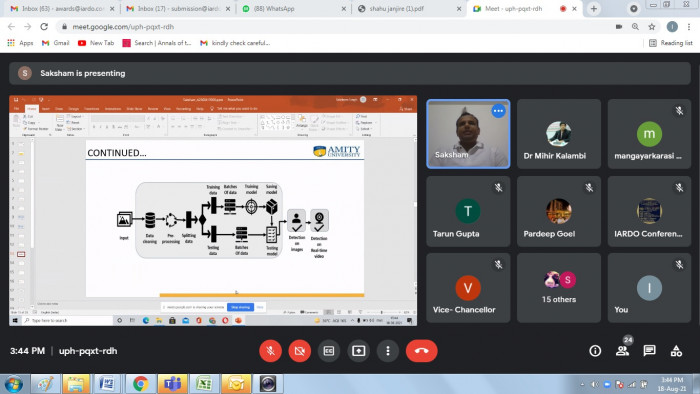Open the blue options dots on Saksham's tile
The height and width of the screenshot is (394, 700).
point(498,111)
